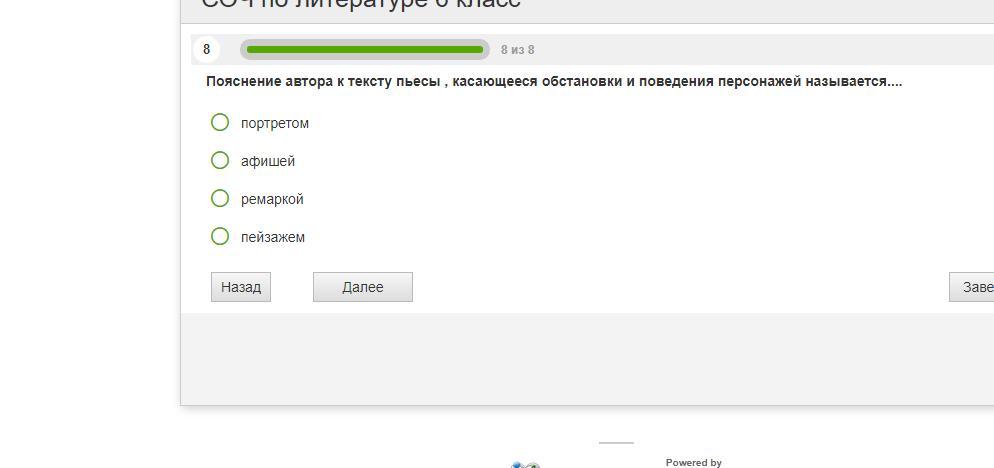This screenshot has width=994, height=468.
Task: Click the question number 8 badge
Action: (206, 49)
